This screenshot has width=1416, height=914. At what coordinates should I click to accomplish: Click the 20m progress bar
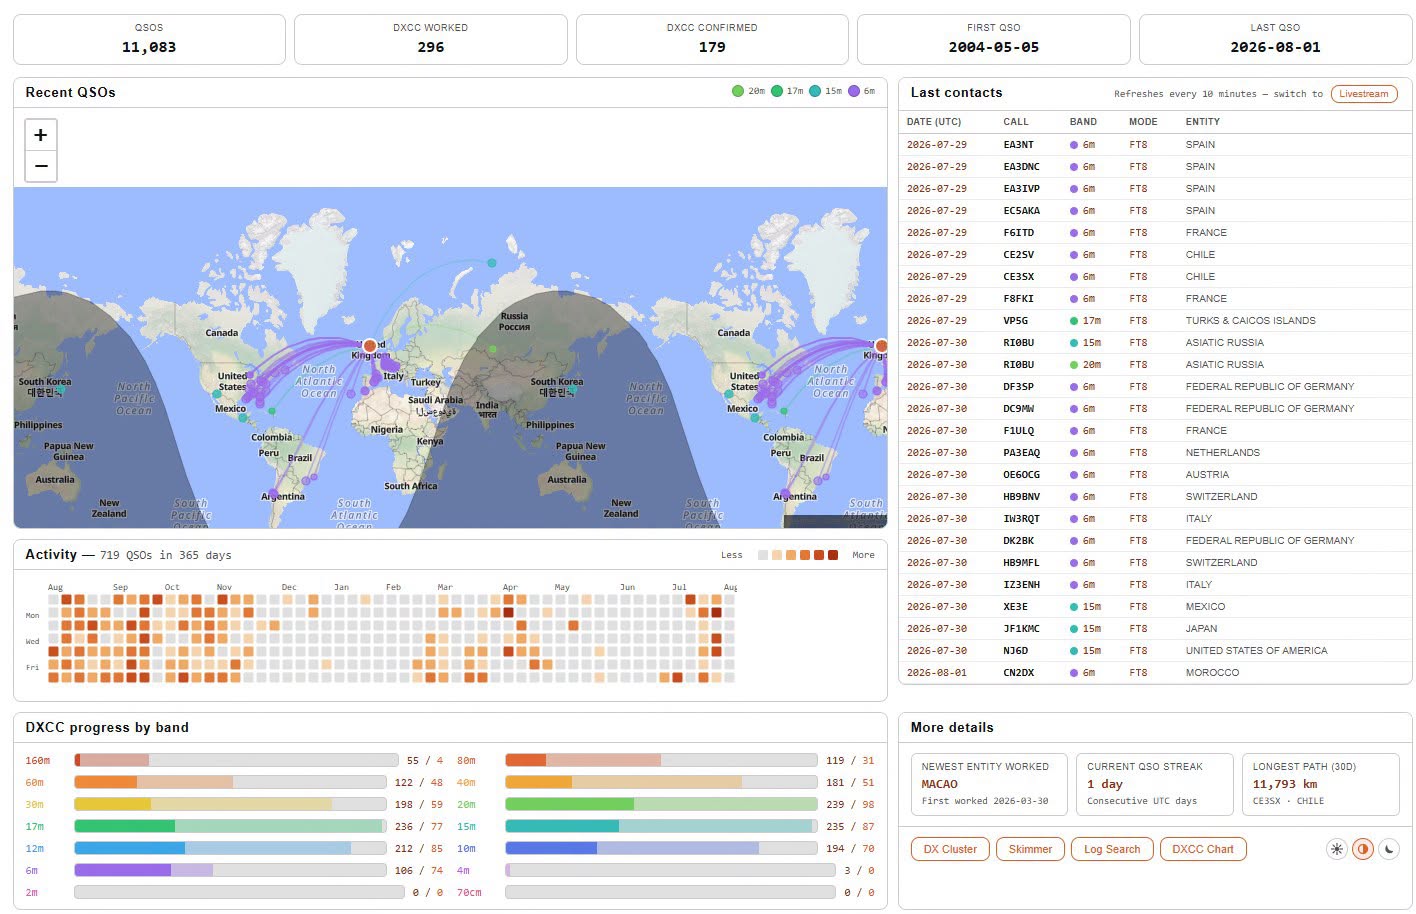point(661,805)
